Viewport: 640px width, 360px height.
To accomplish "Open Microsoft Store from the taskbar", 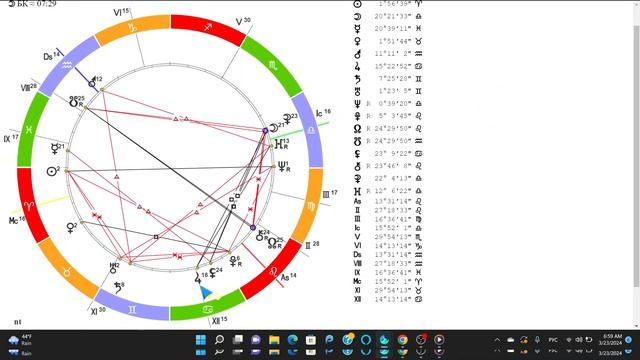I will 311,340.
